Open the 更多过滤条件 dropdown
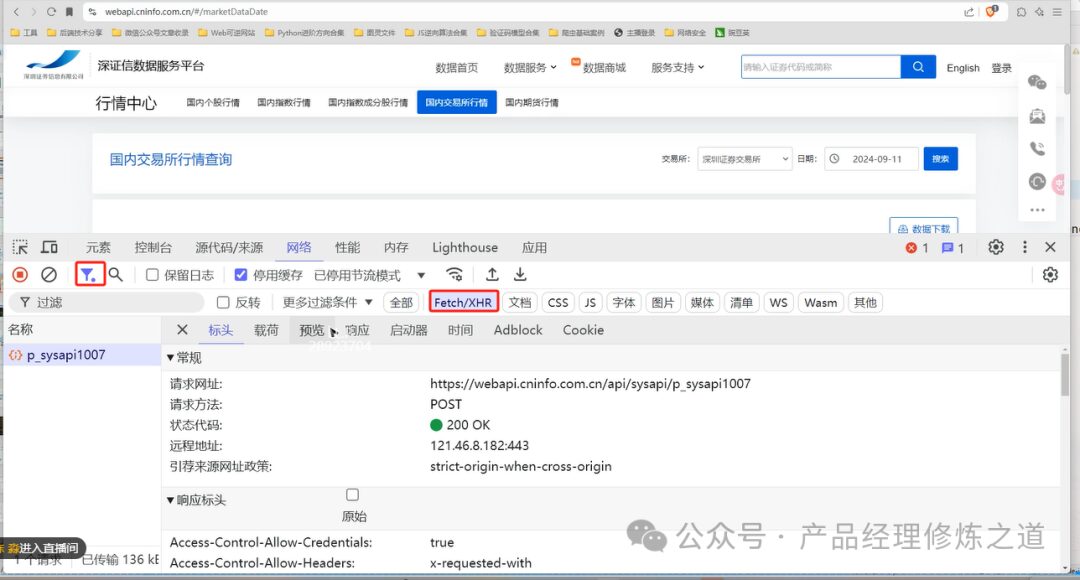 [328, 302]
